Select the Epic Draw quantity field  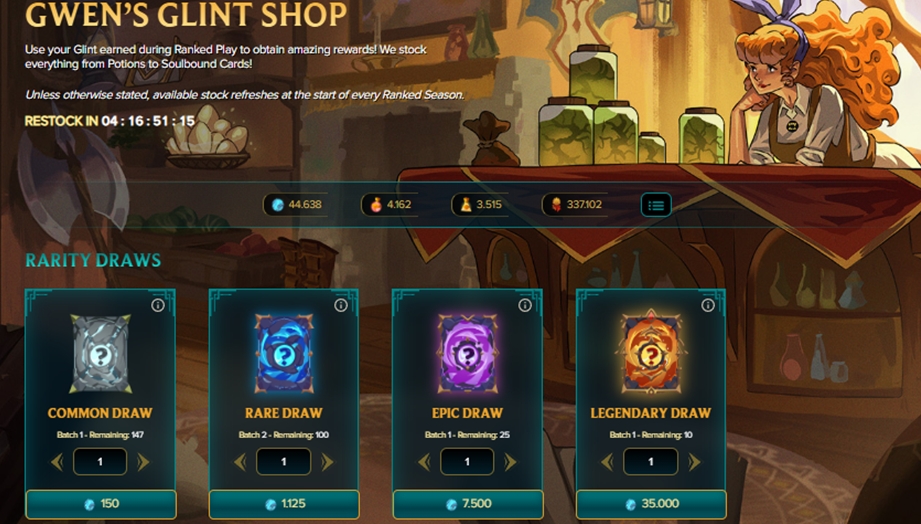point(467,462)
